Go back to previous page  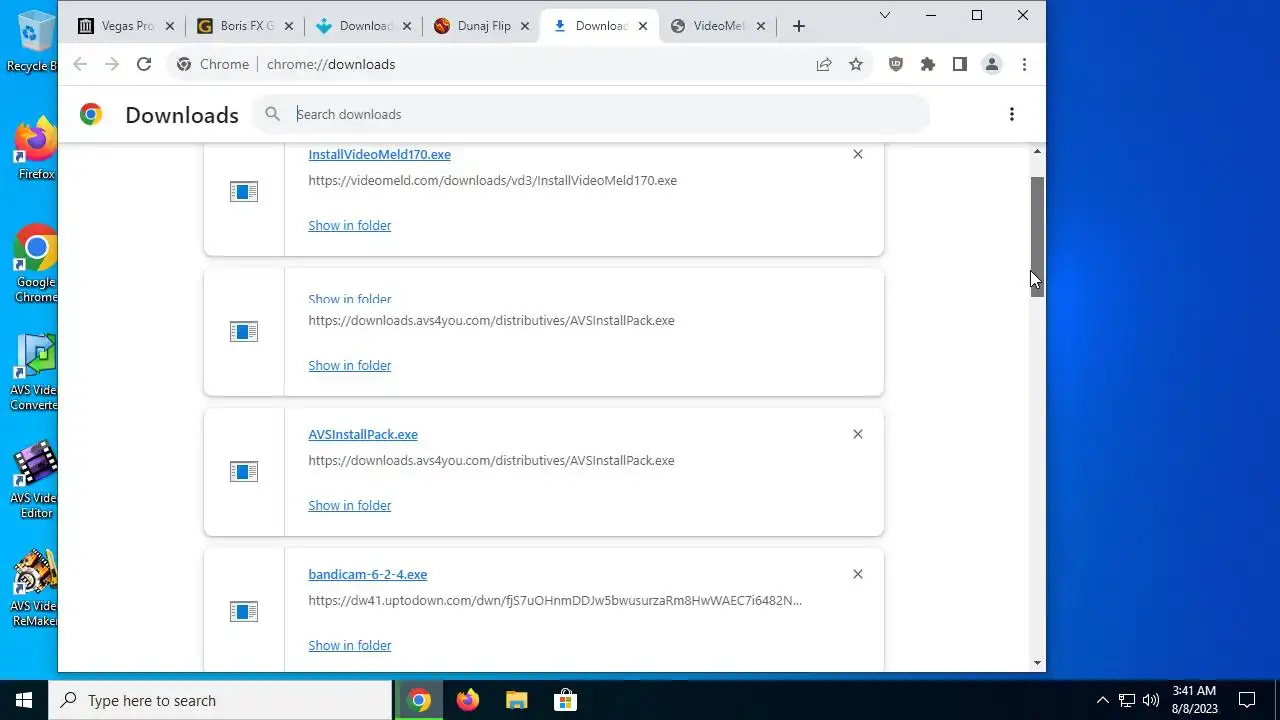pyautogui.click(x=80, y=64)
